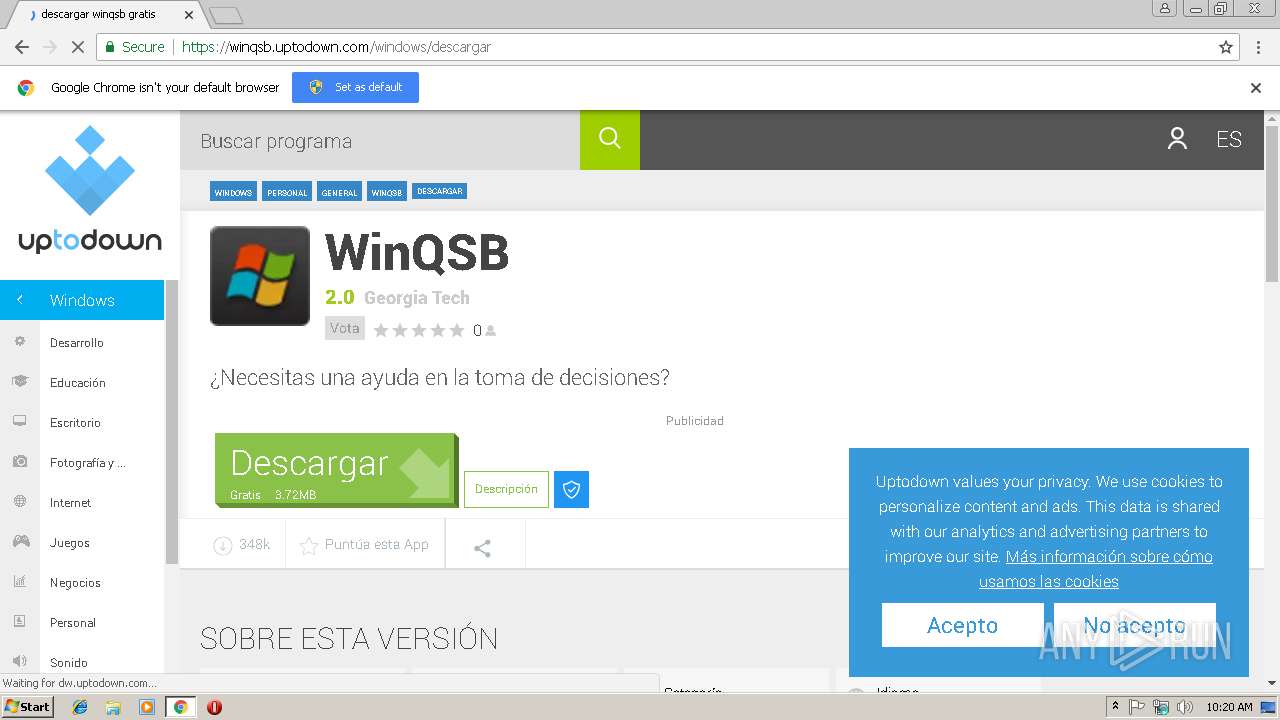Select Sonido category in sidebar
Screen dimensions: 1280x720
pos(69,662)
